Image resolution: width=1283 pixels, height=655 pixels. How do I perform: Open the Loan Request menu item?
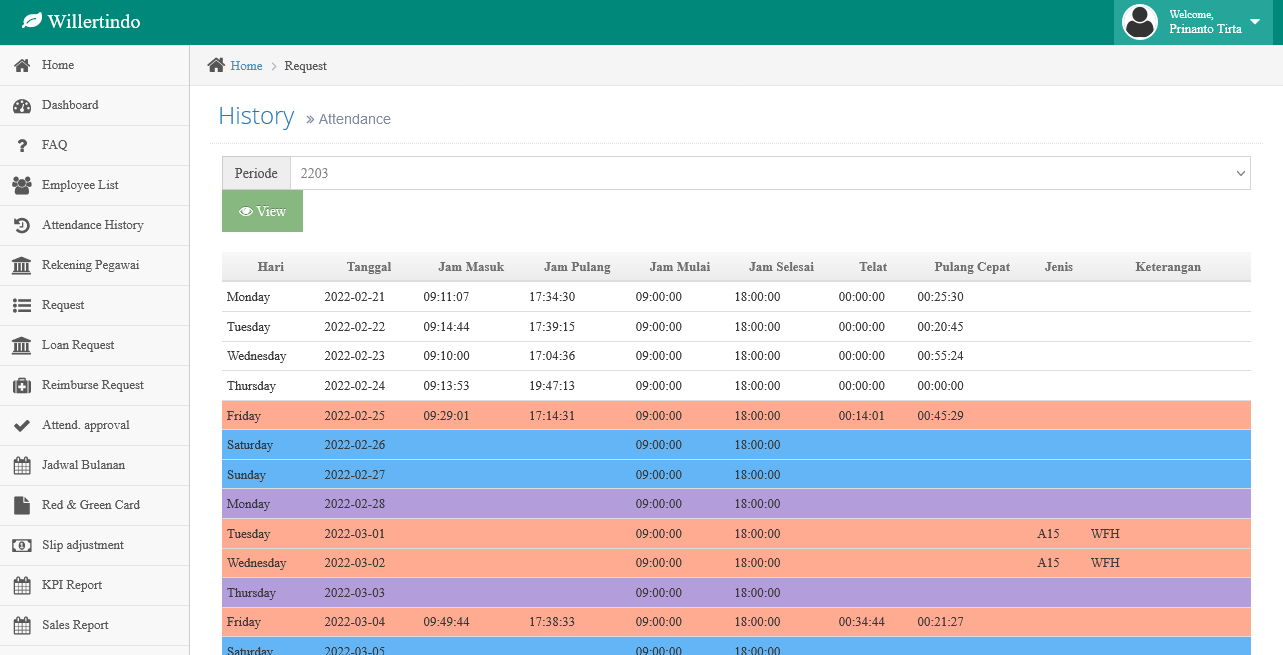point(94,345)
